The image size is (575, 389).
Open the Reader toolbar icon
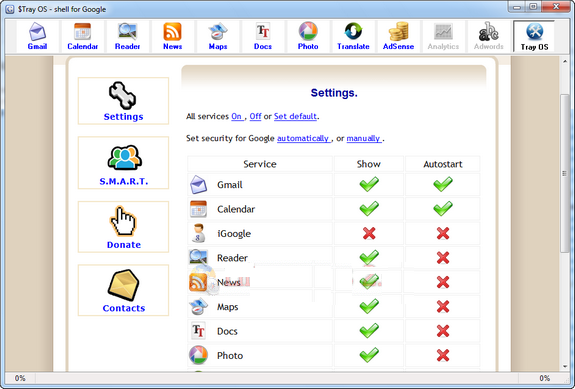[x=127, y=36]
